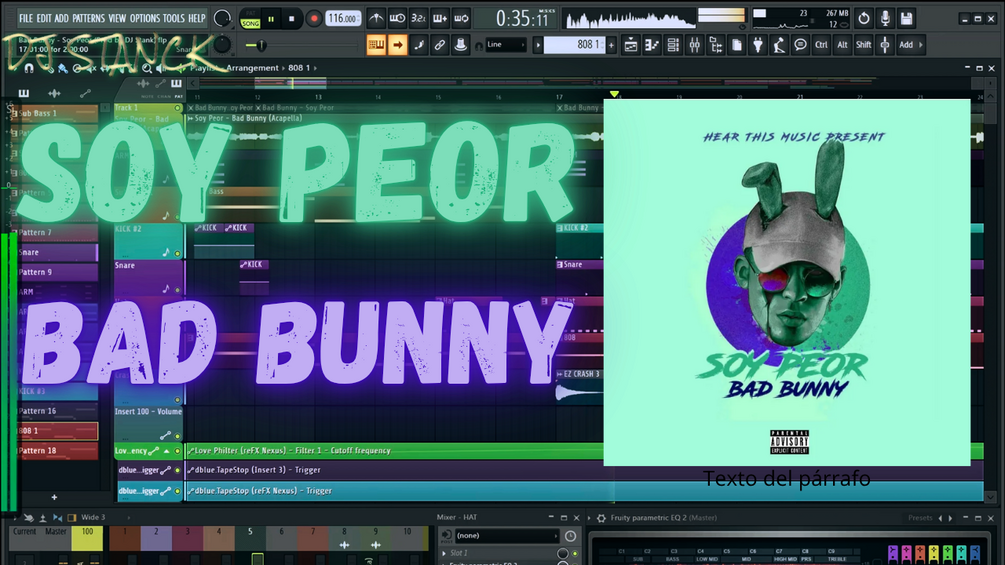Open the Add toolbar dropdown

click(x=910, y=45)
